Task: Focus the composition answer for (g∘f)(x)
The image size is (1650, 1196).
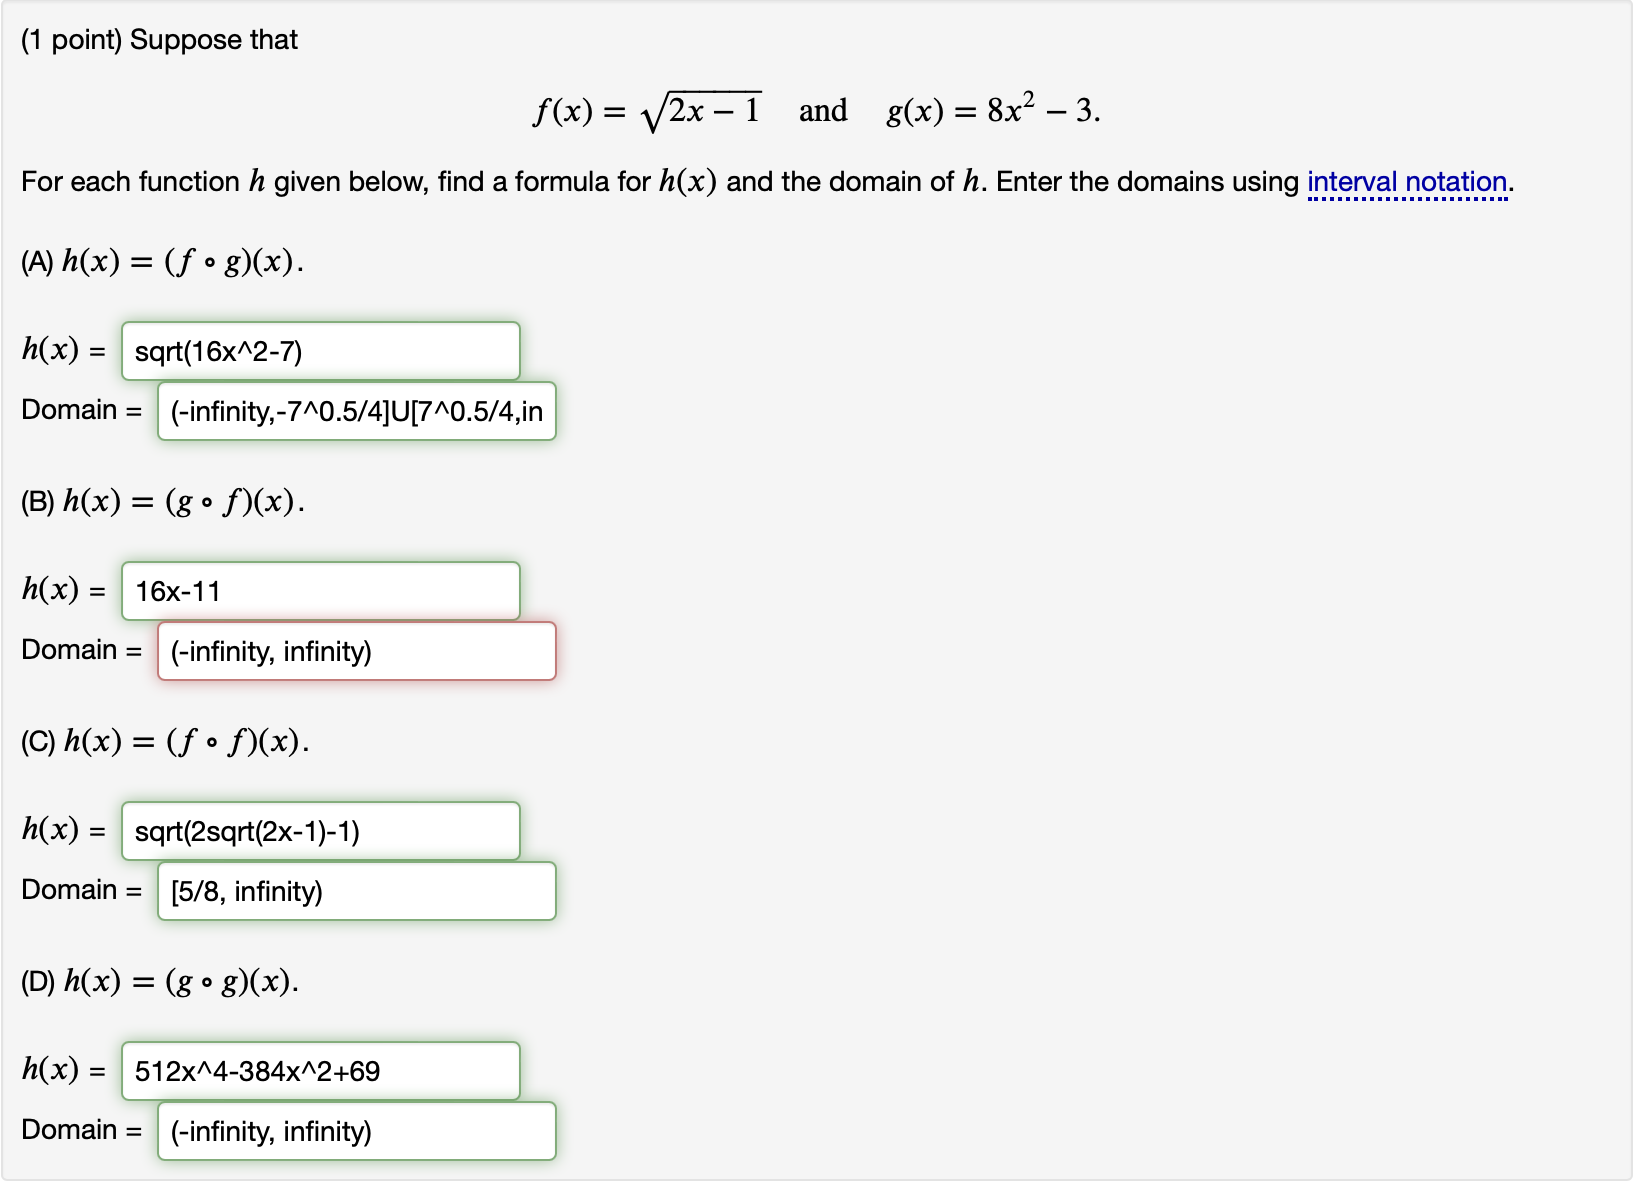Action: (x=320, y=591)
